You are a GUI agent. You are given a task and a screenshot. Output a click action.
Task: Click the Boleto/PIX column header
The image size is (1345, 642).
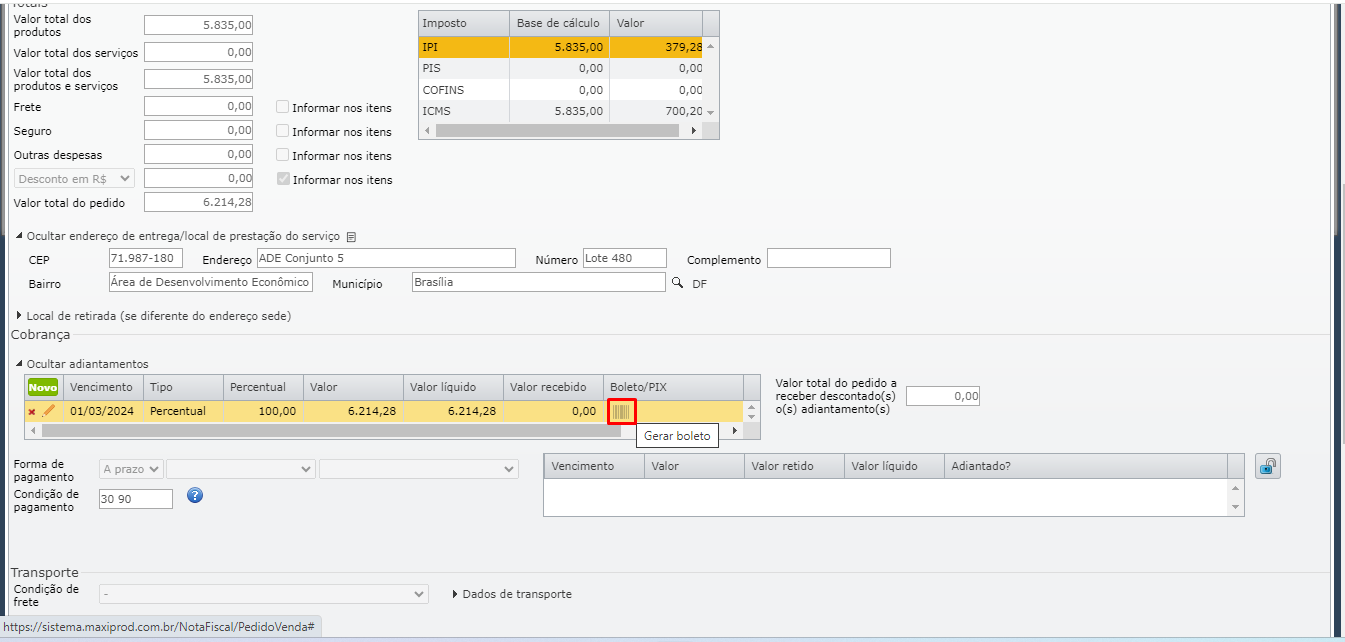pos(673,387)
